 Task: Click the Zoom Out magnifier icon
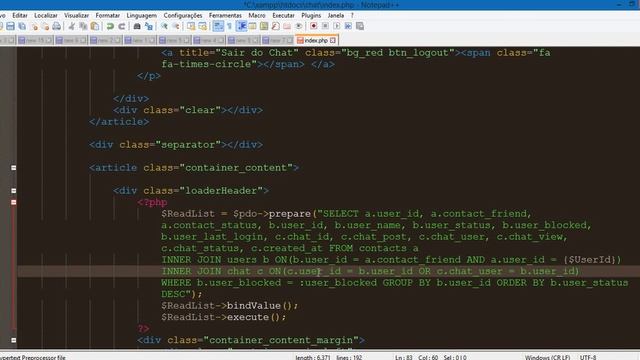[x=176, y=26]
